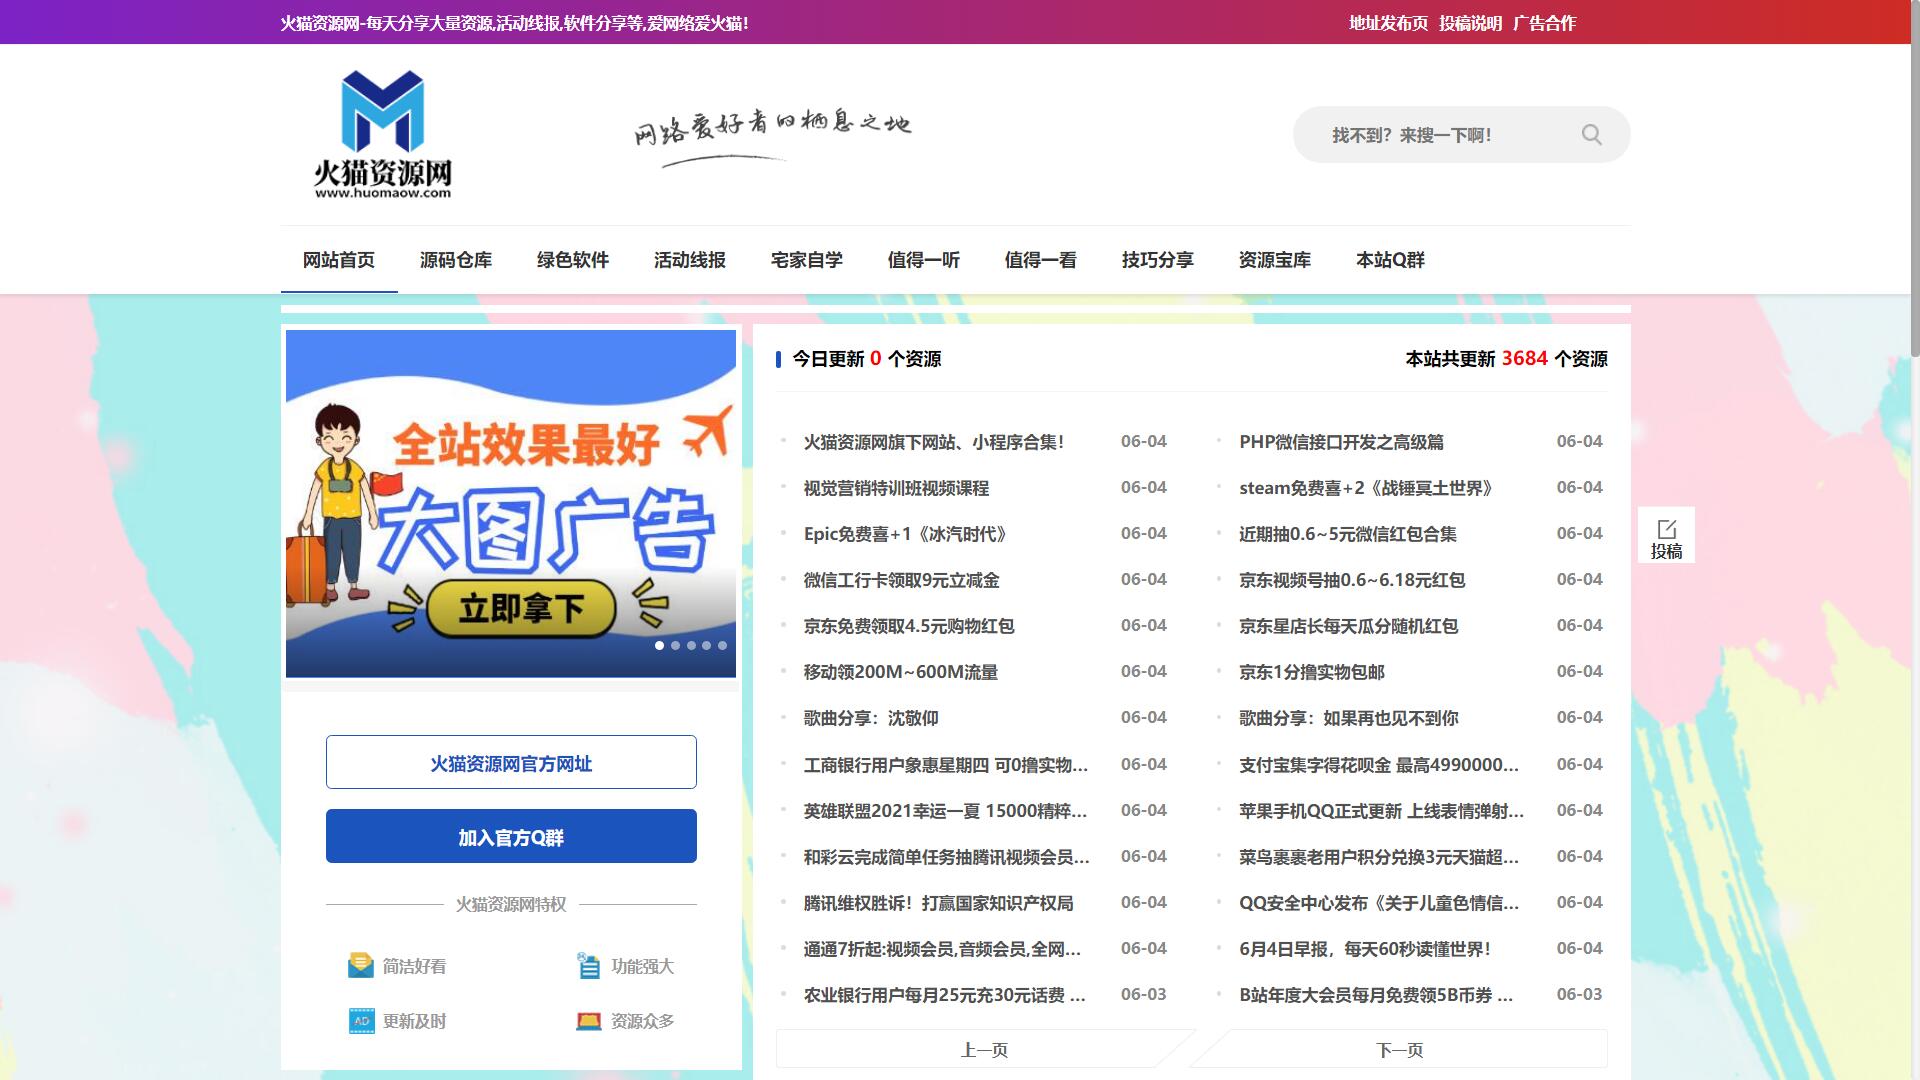Open 京东免费领取4.5元购物红包 article

click(x=909, y=626)
